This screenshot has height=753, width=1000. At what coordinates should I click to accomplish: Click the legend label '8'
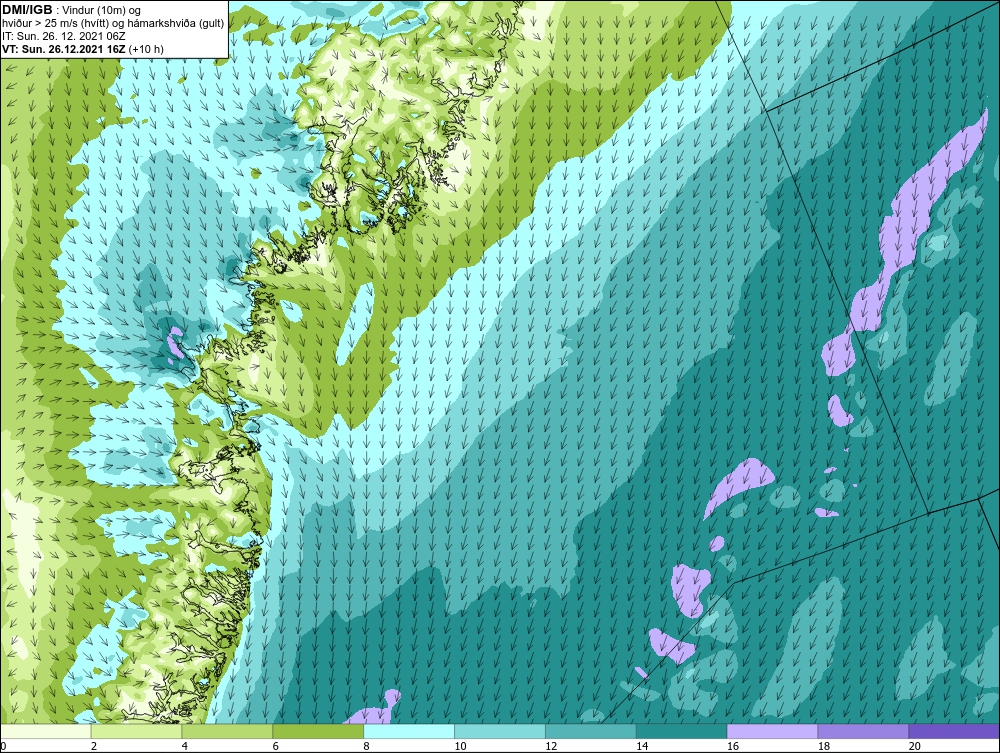click(x=366, y=746)
